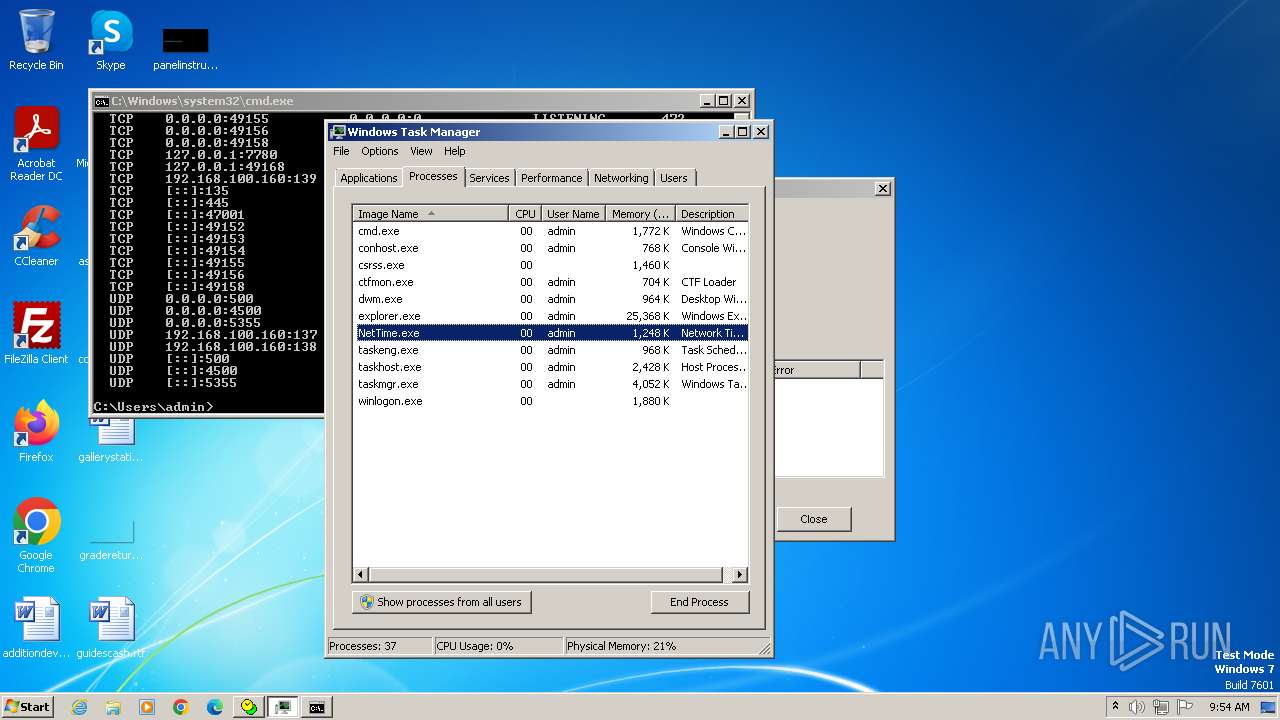Image resolution: width=1280 pixels, height=720 pixels.
Task: Select the NetTime.exe process row
Action: [x=551, y=333]
